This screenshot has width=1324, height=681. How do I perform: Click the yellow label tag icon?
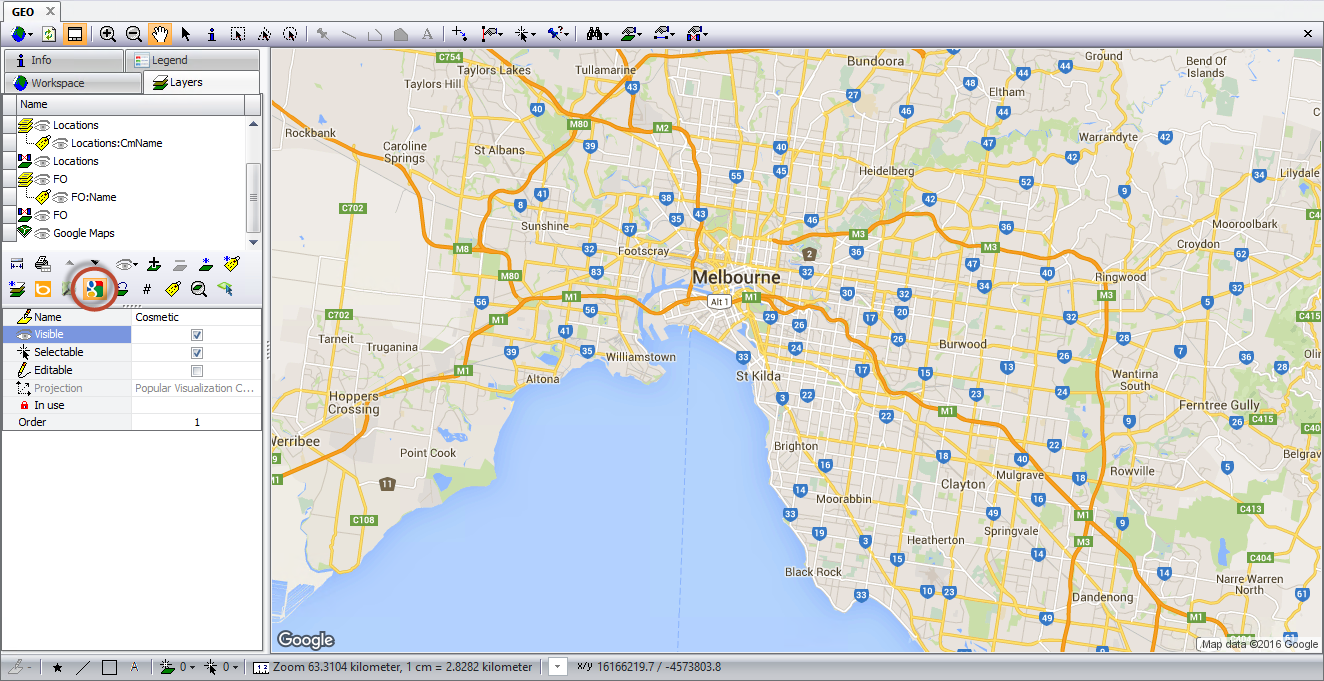point(172,289)
